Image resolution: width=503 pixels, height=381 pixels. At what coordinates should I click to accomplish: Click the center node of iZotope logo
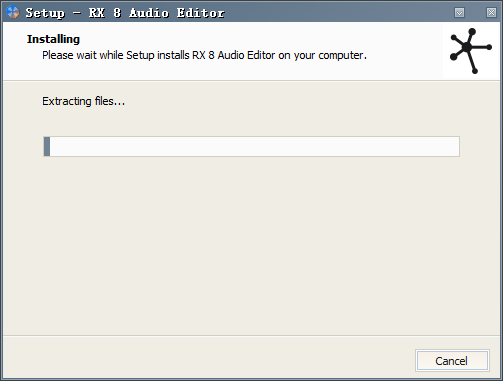[x=468, y=48]
